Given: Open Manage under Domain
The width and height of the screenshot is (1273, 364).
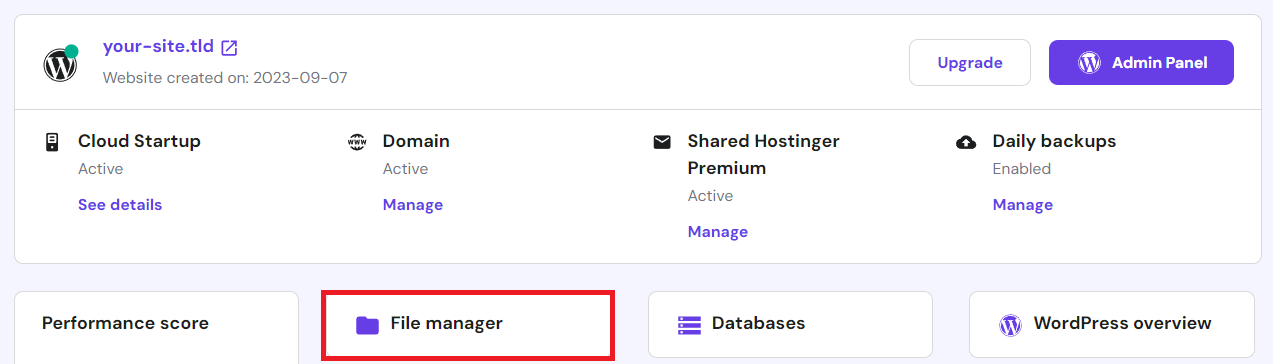Looking at the screenshot, I should (x=413, y=204).
